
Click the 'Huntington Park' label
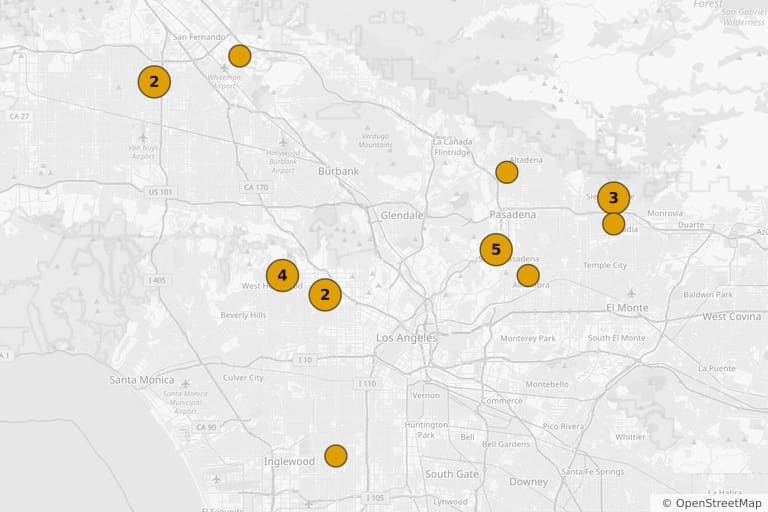426,430
